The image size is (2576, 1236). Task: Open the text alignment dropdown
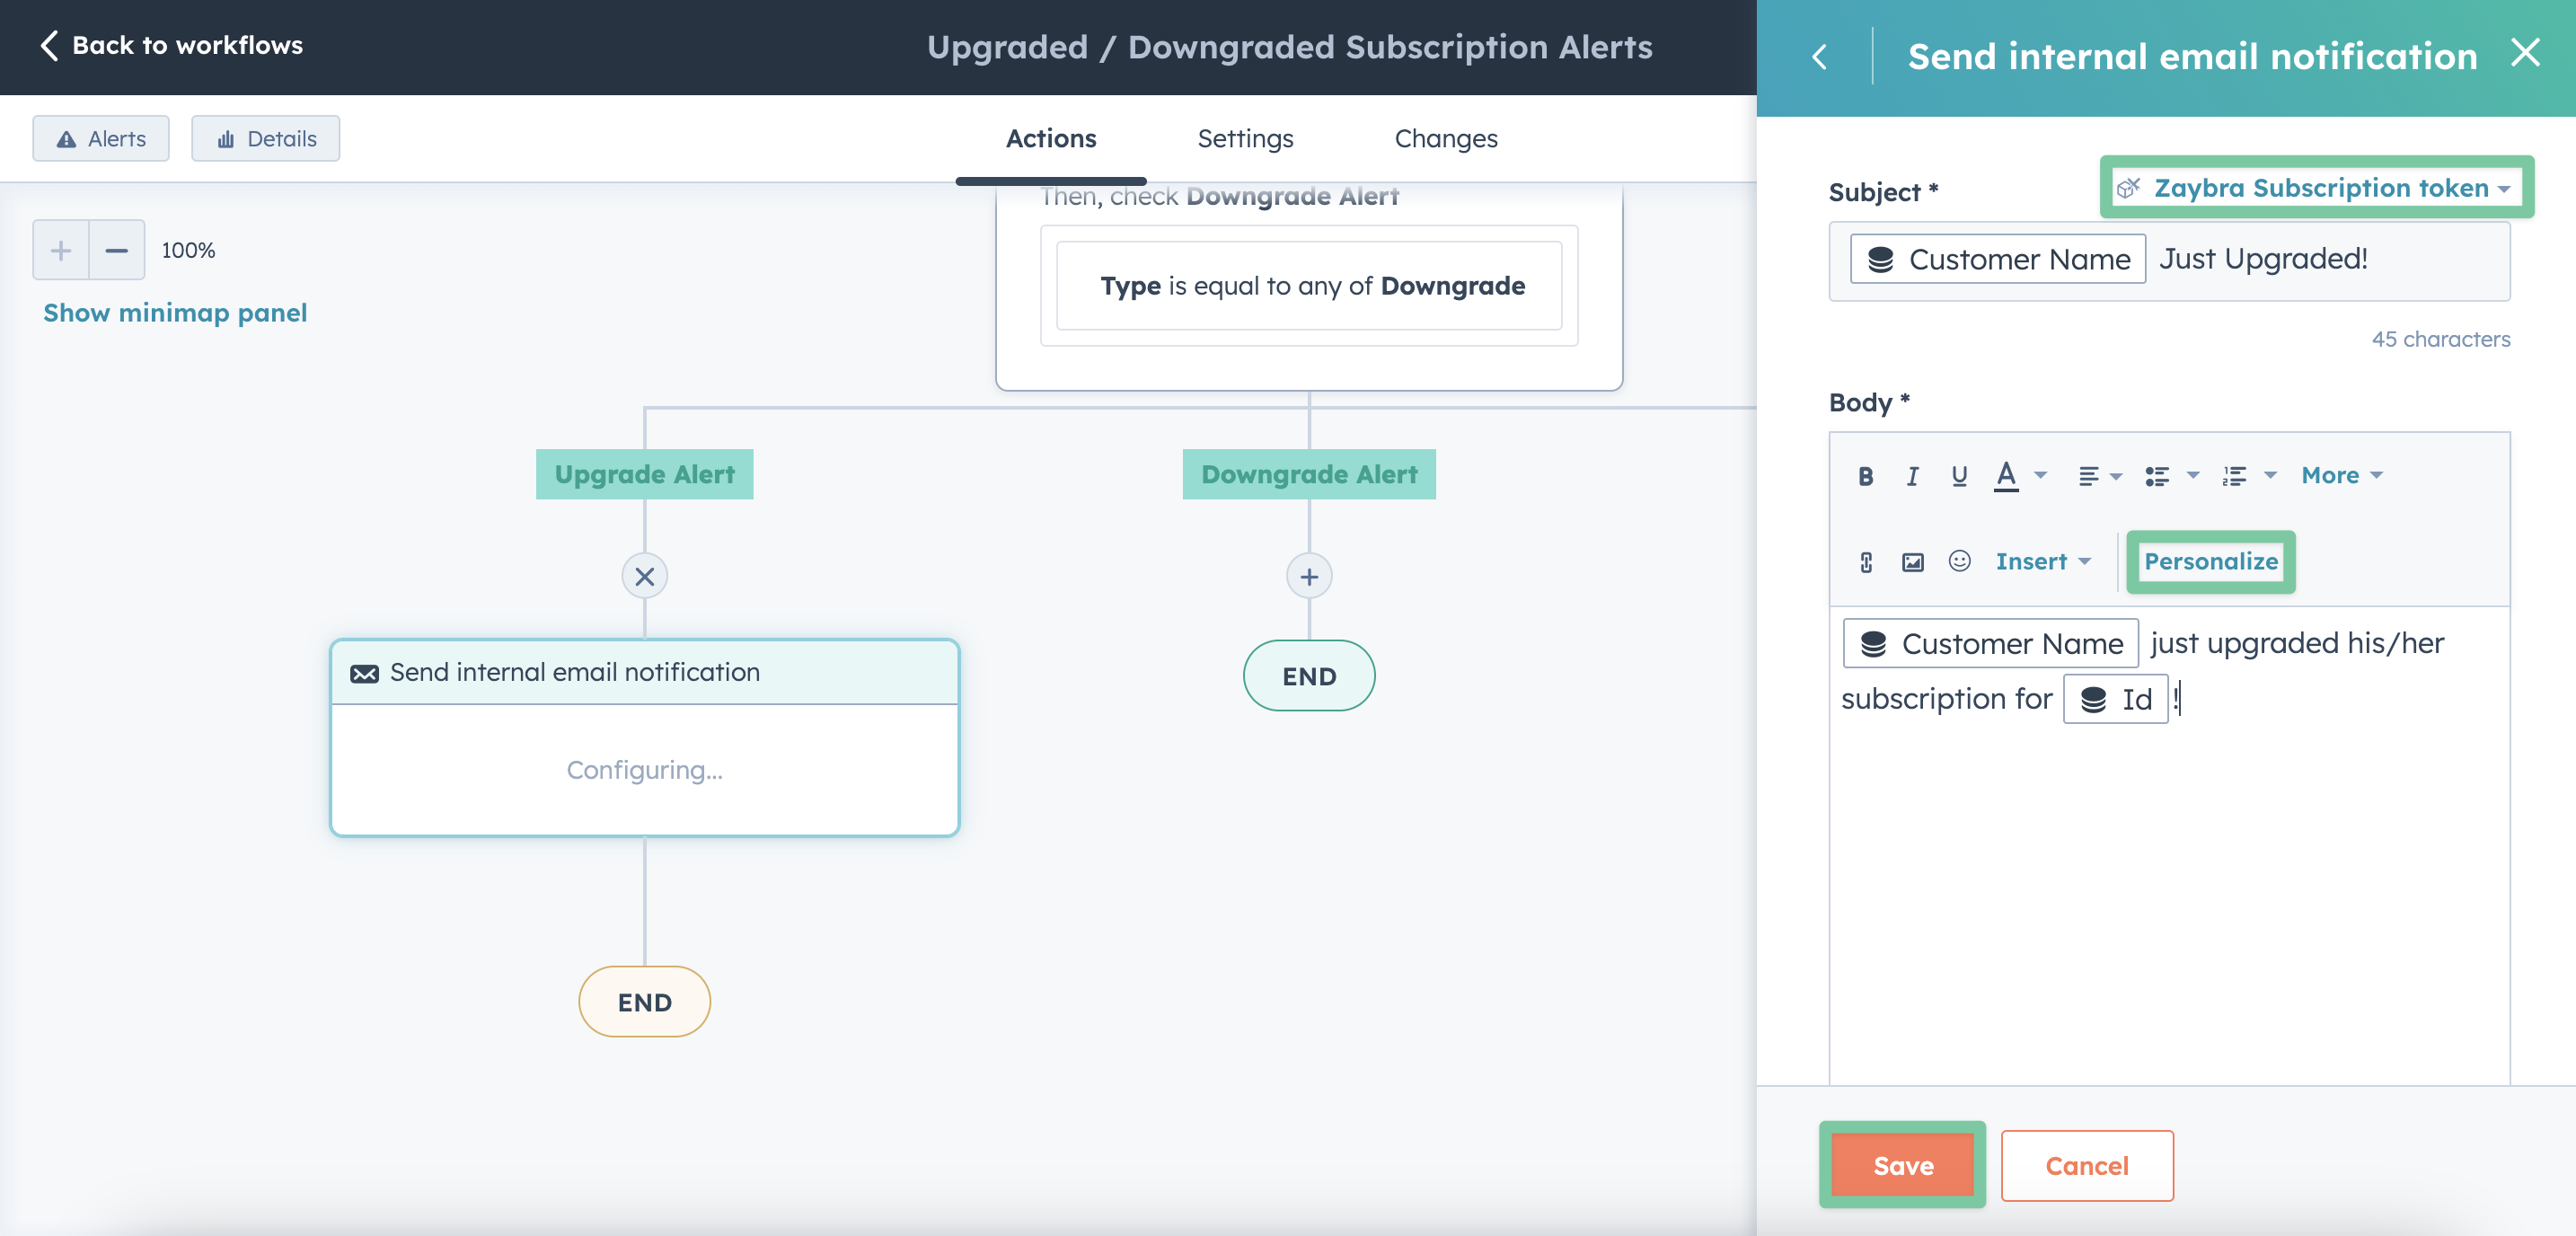(x=2099, y=476)
